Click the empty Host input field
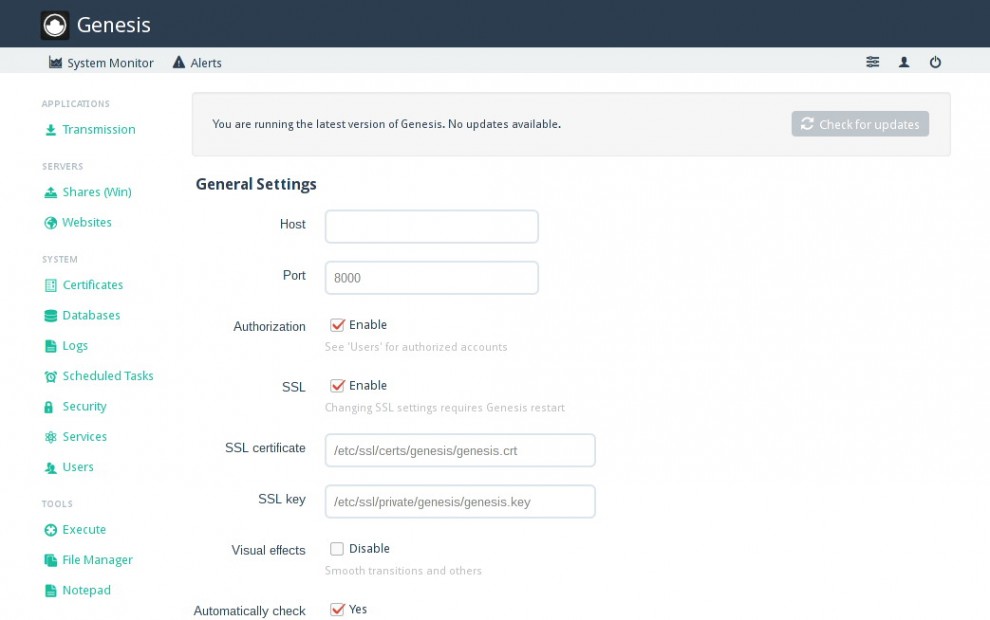 pyautogui.click(x=432, y=227)
